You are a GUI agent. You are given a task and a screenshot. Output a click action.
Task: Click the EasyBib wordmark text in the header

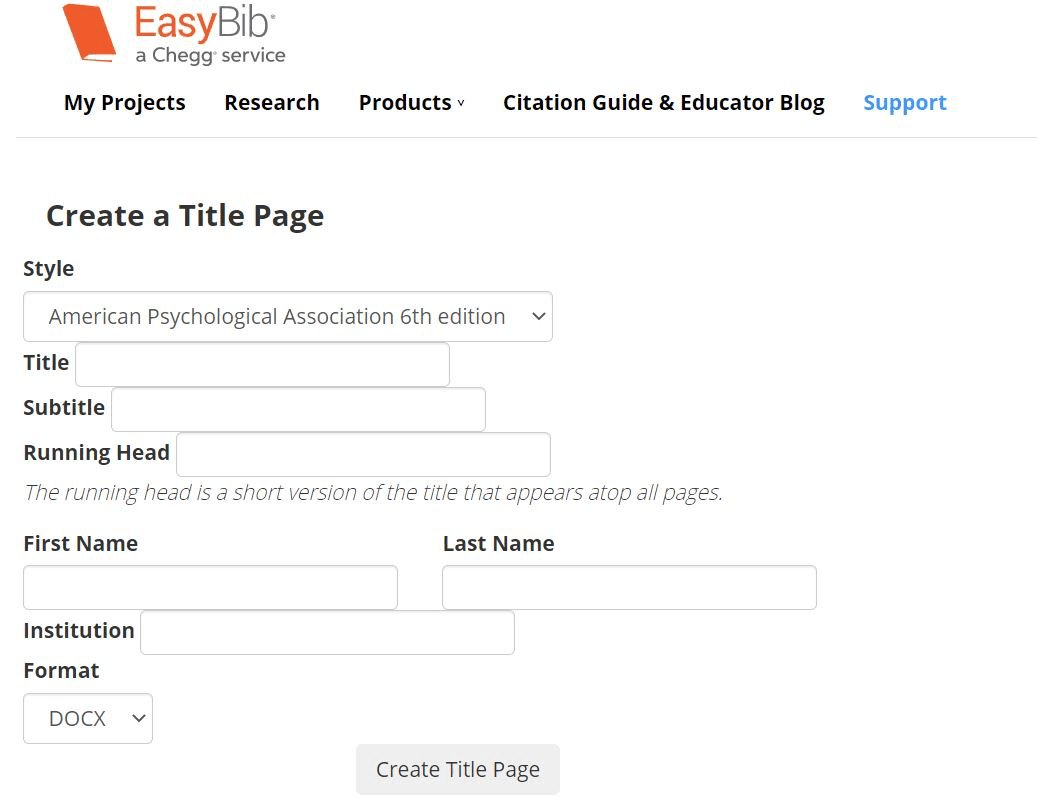[205, 23]
